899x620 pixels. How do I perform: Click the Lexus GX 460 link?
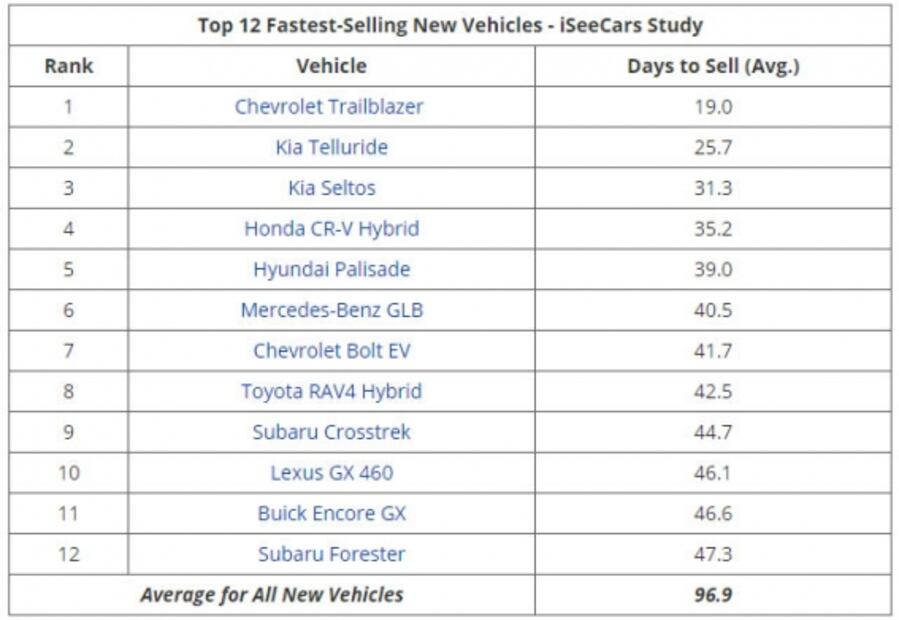pos(331,473)
